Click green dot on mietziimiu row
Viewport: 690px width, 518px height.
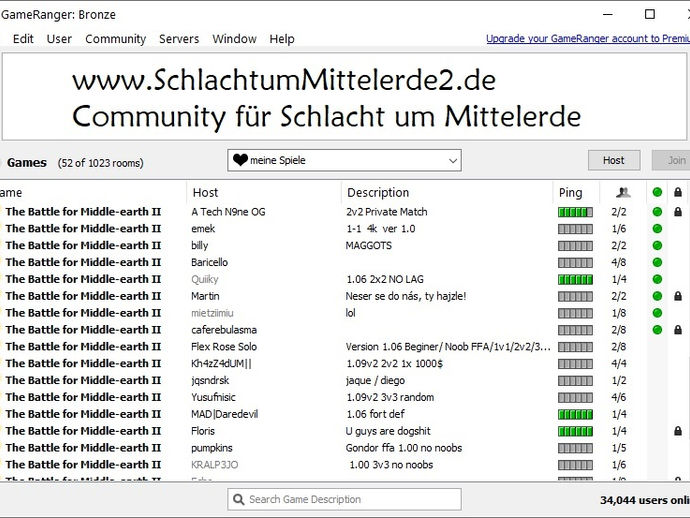(657, 313)
